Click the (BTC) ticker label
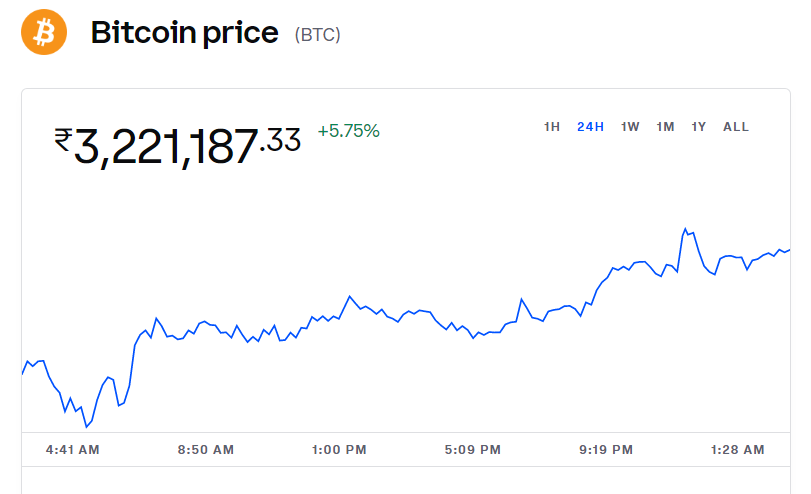Image resolution: width=811 pixels, height=494 pixels. 317,35
